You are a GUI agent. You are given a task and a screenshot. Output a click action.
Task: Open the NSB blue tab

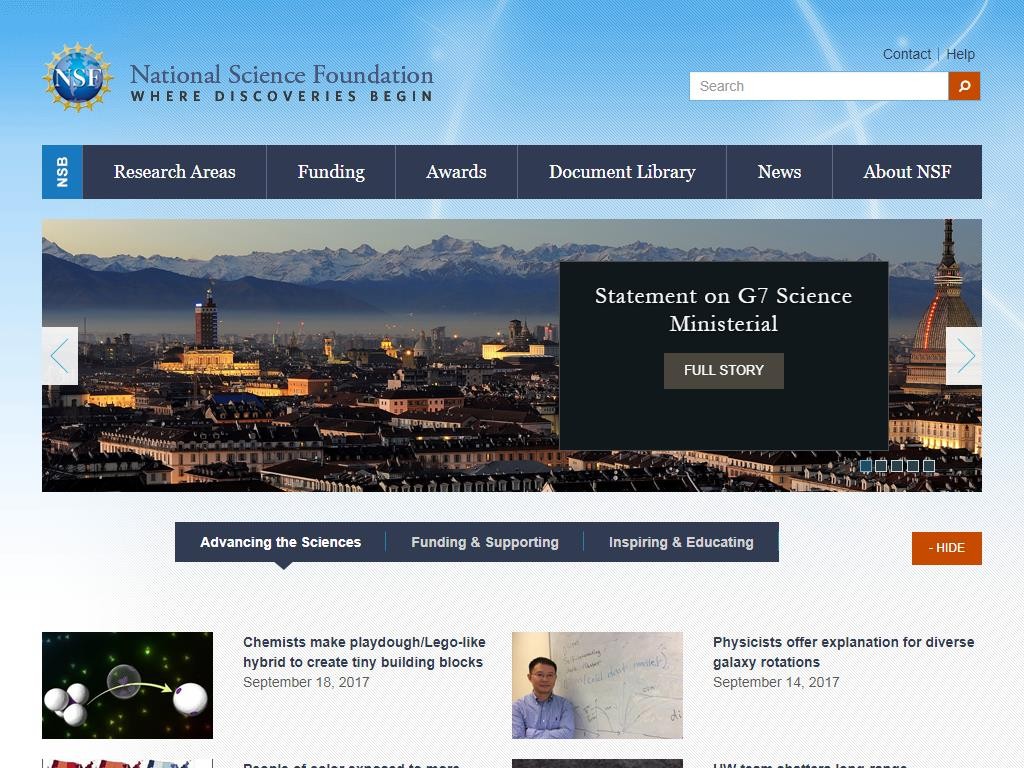click(x=62, y=172)
